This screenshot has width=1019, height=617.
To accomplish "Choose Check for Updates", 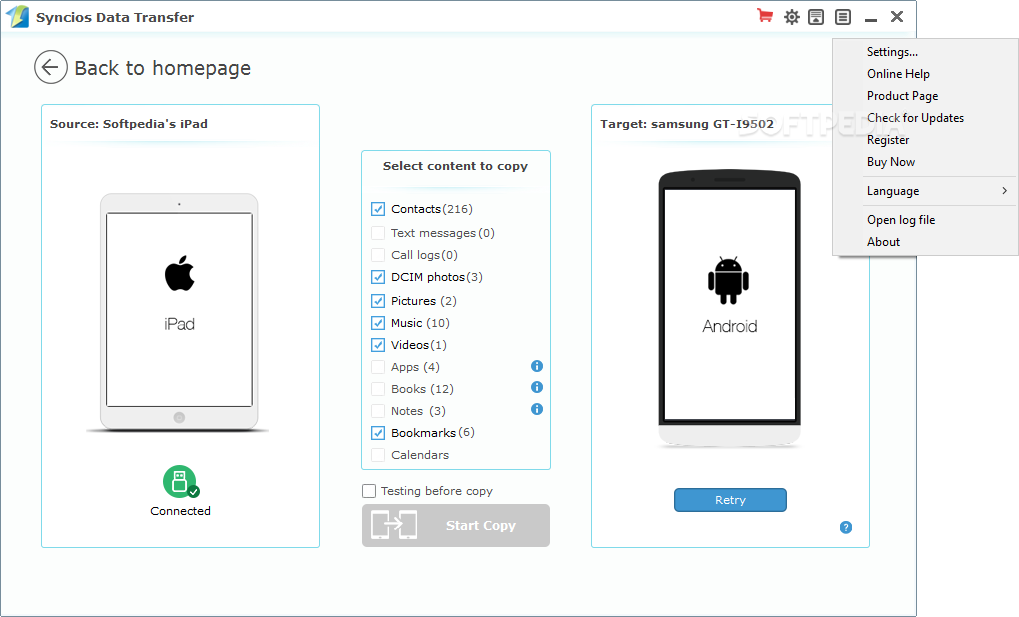I will [x=925, y=118].
